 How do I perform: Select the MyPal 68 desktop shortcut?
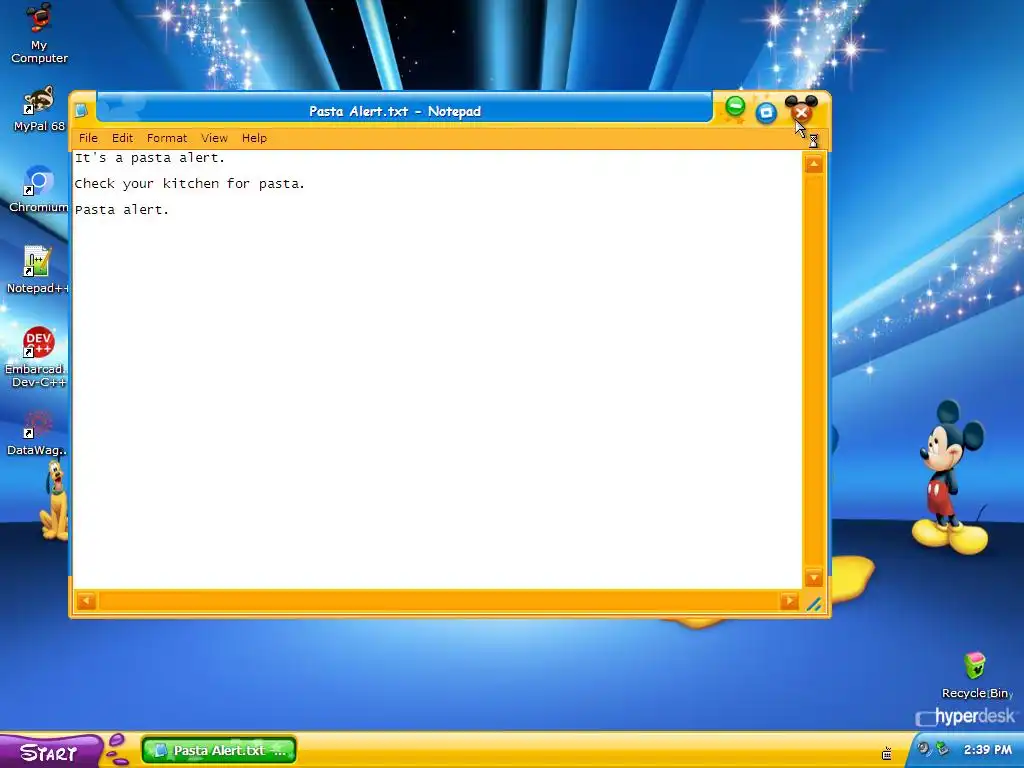click(x=39, y=109)
